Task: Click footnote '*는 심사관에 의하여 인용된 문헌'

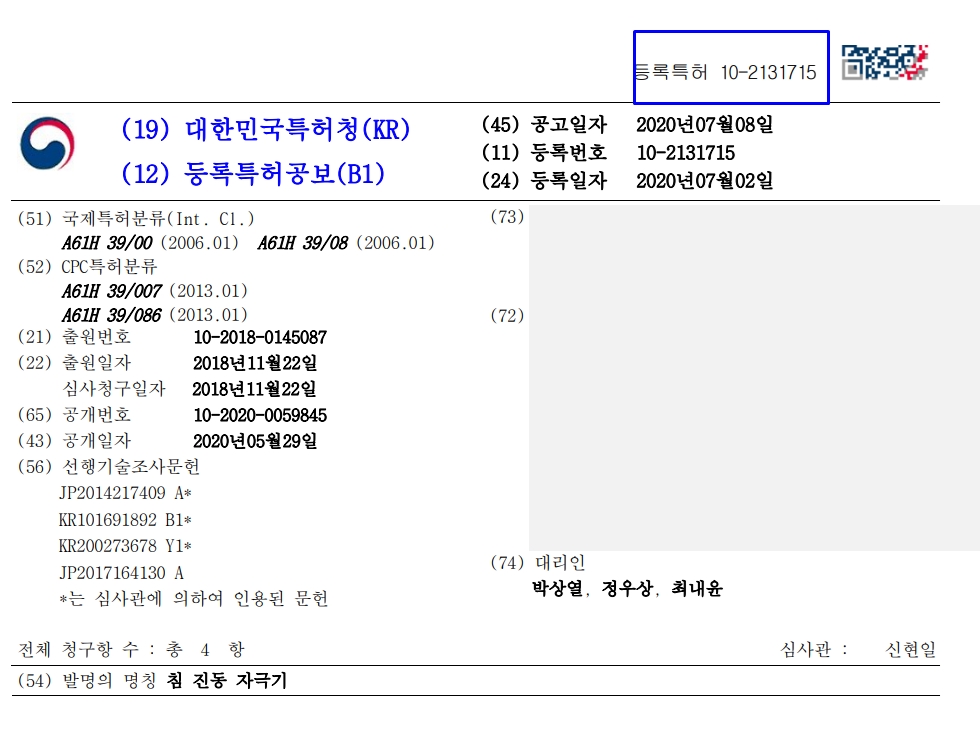Action: coord(194,599)
